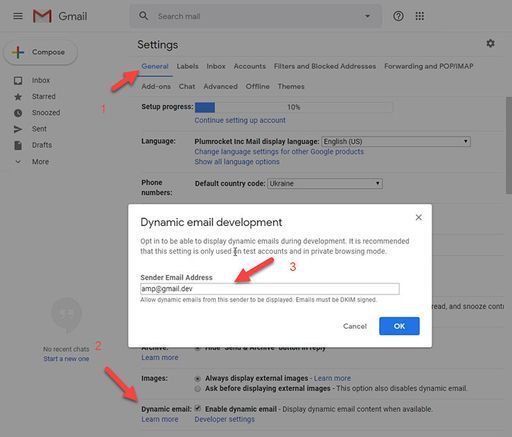Click OK in the dialog

tap(399, 326)
